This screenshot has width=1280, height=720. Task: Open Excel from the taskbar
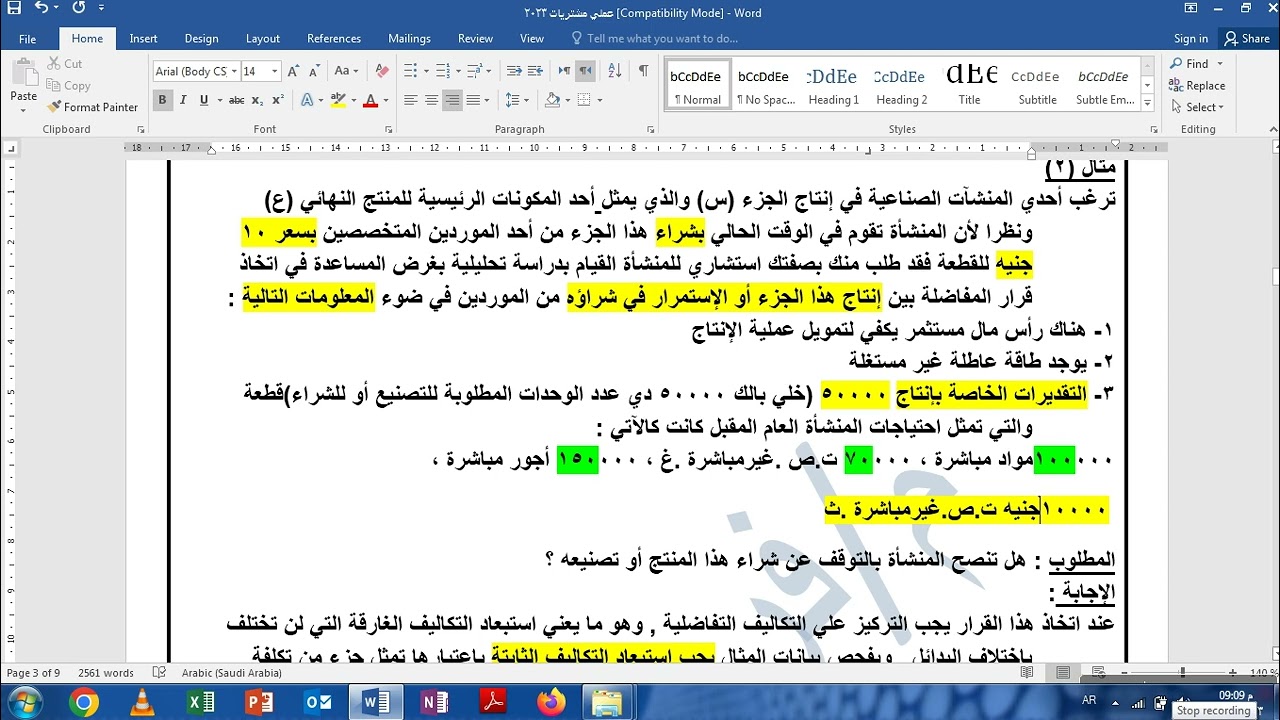point(201,702)
